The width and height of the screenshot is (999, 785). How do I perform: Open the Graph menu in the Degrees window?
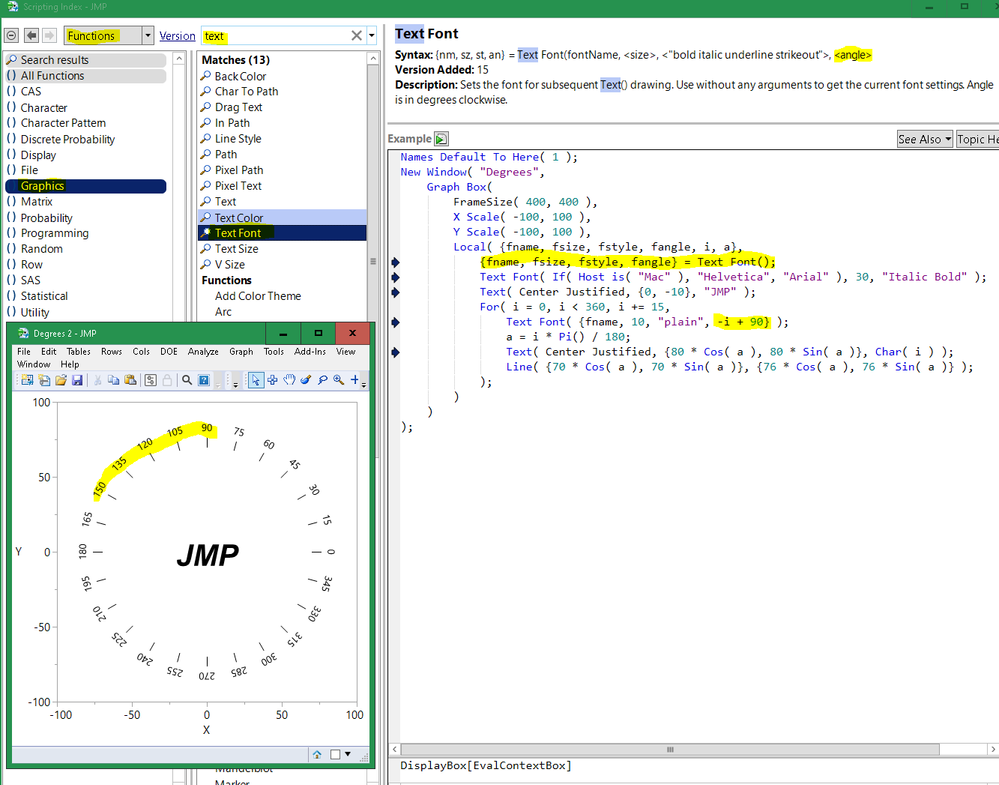pos(241,352)
